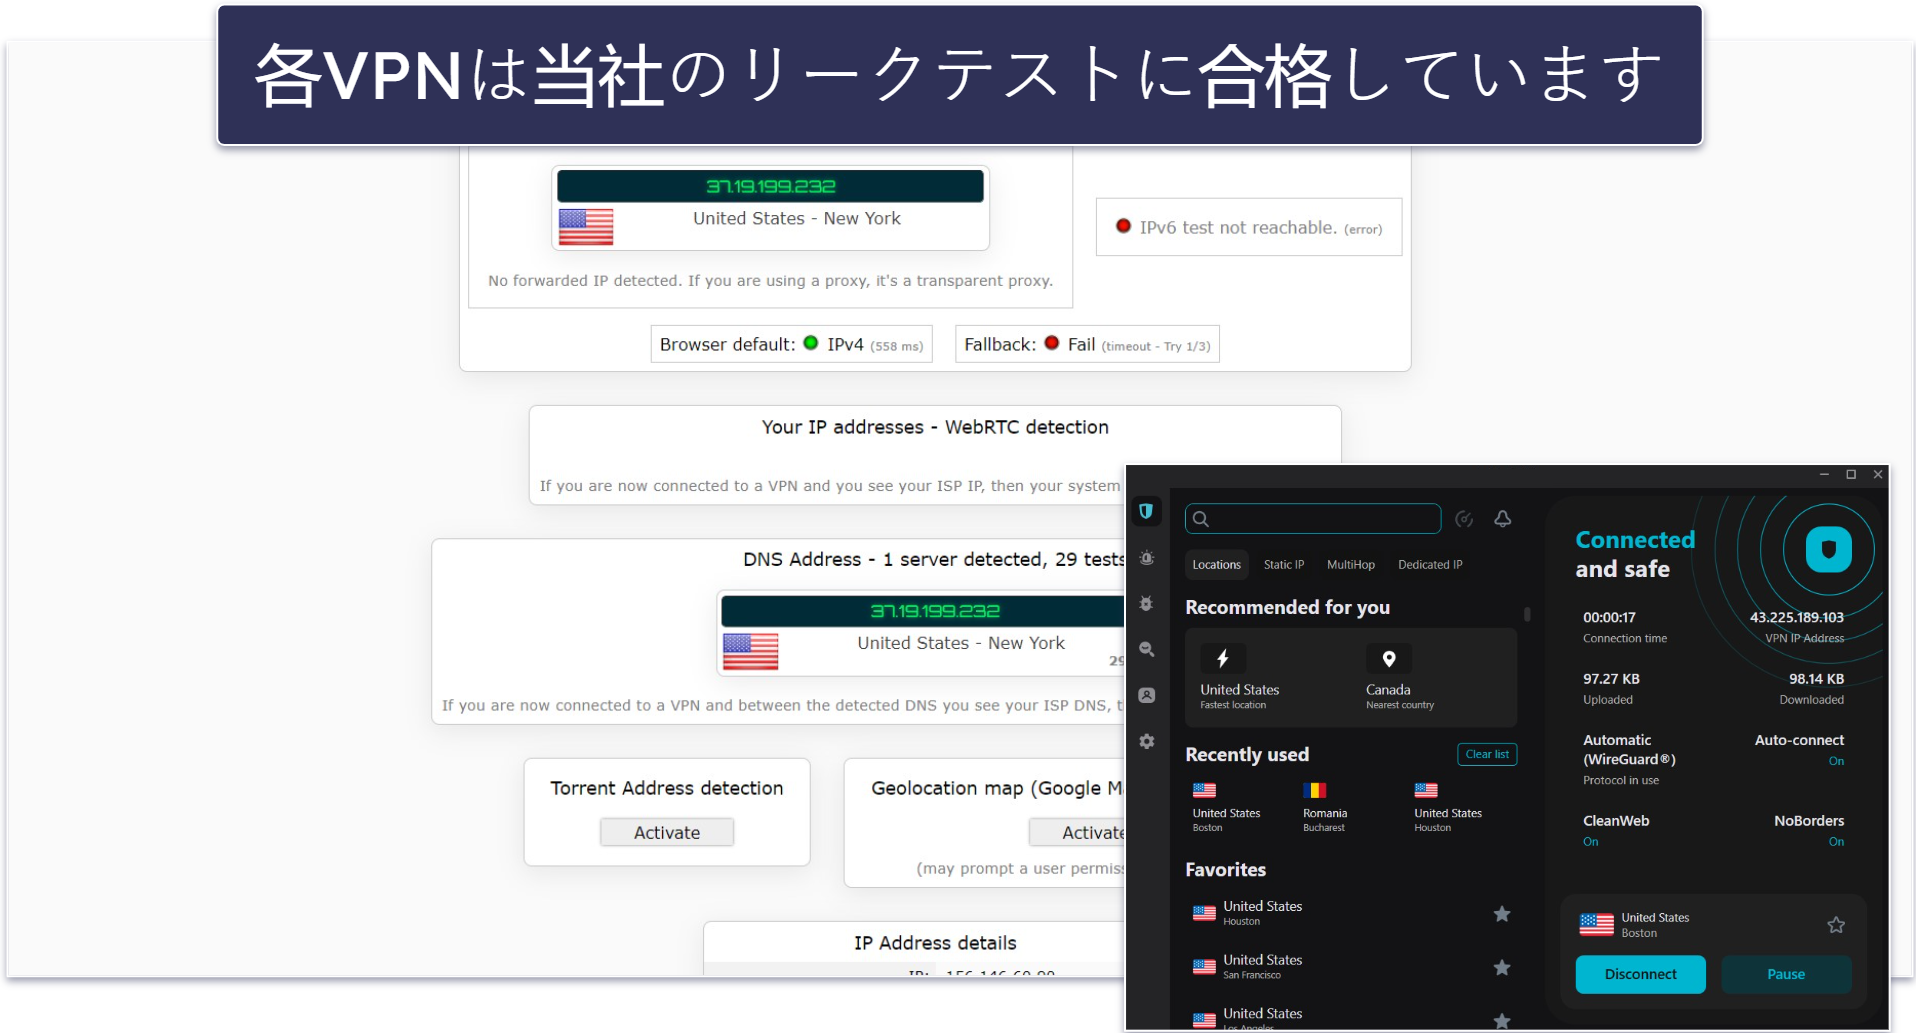Click the United States Boston connected server label
Viewport: 1916px width, 1033px height.
click(1655, 925)
